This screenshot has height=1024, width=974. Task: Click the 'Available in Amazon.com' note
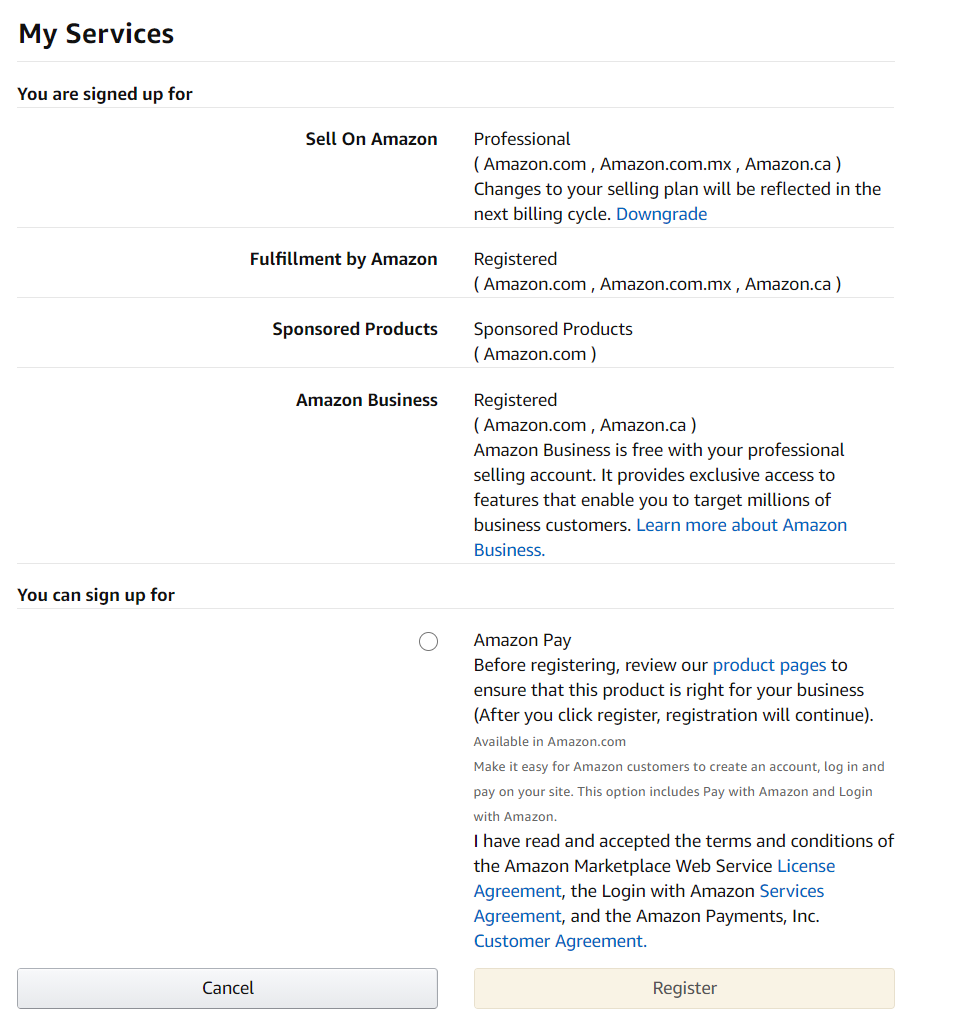pyautogui.click(x=549, y=742)
